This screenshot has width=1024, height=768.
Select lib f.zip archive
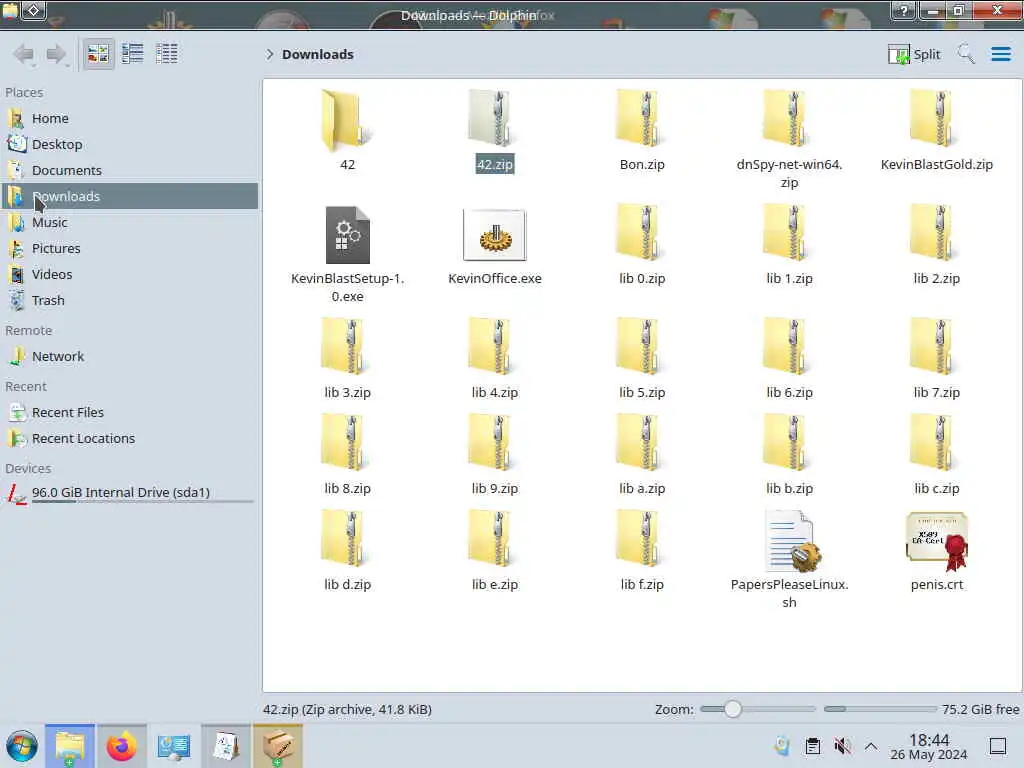click(x=642, y=550)
